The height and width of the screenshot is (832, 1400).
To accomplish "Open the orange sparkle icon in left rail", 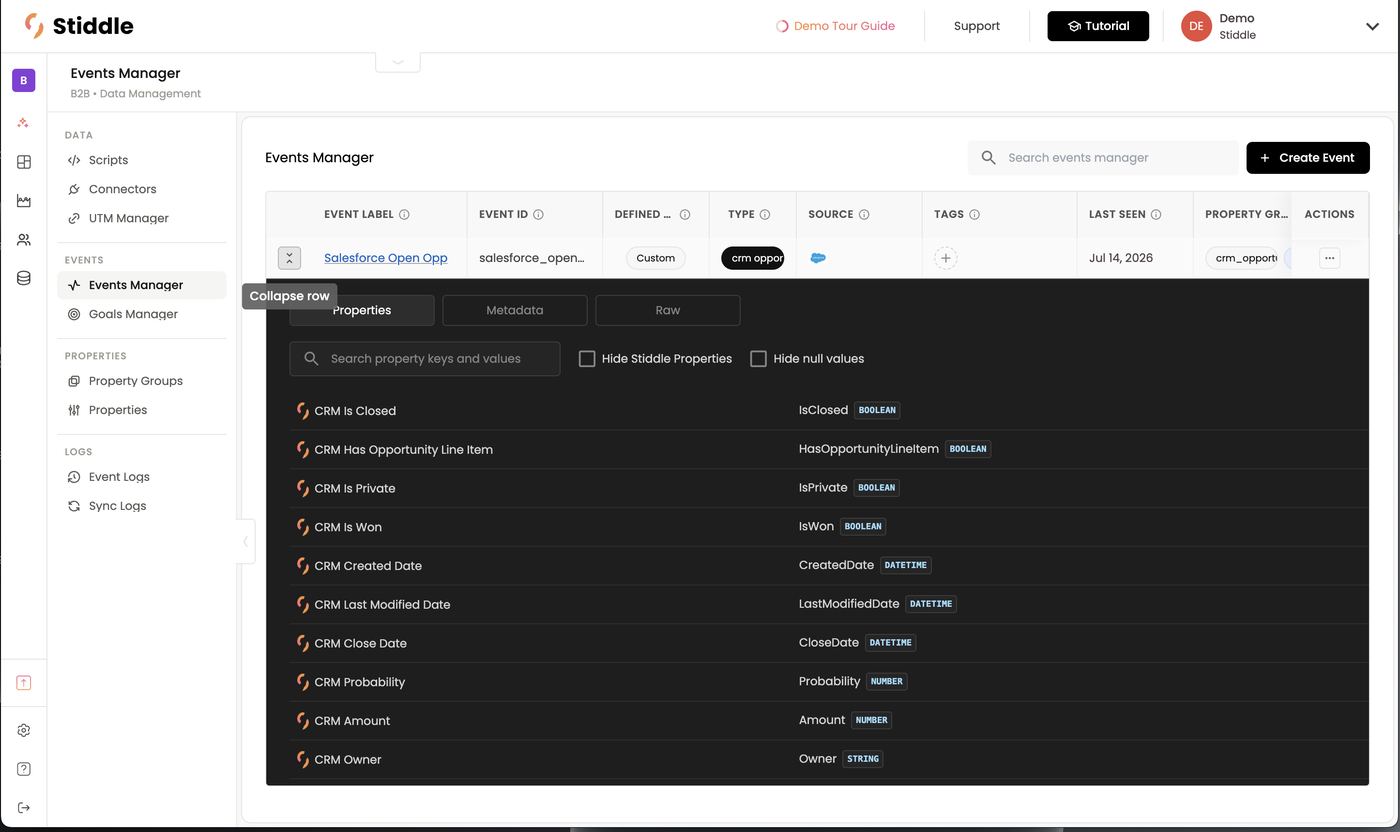I will coord(24,122).
